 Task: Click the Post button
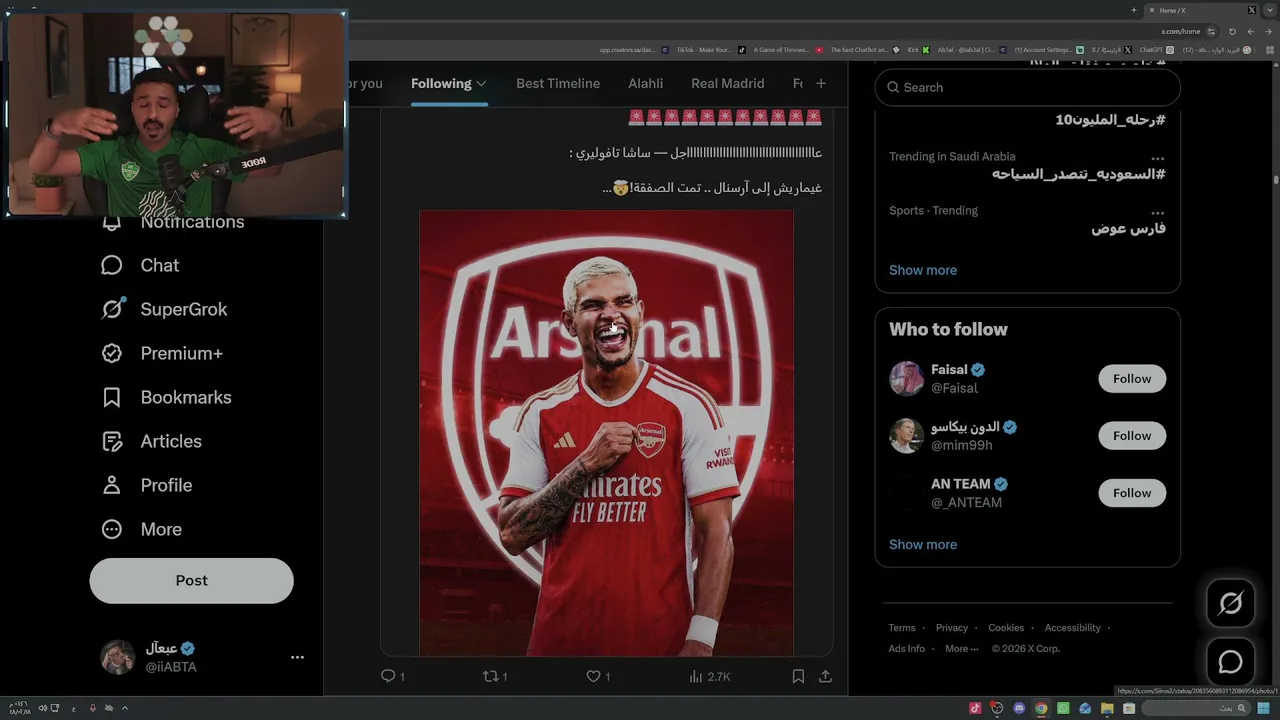191,580
